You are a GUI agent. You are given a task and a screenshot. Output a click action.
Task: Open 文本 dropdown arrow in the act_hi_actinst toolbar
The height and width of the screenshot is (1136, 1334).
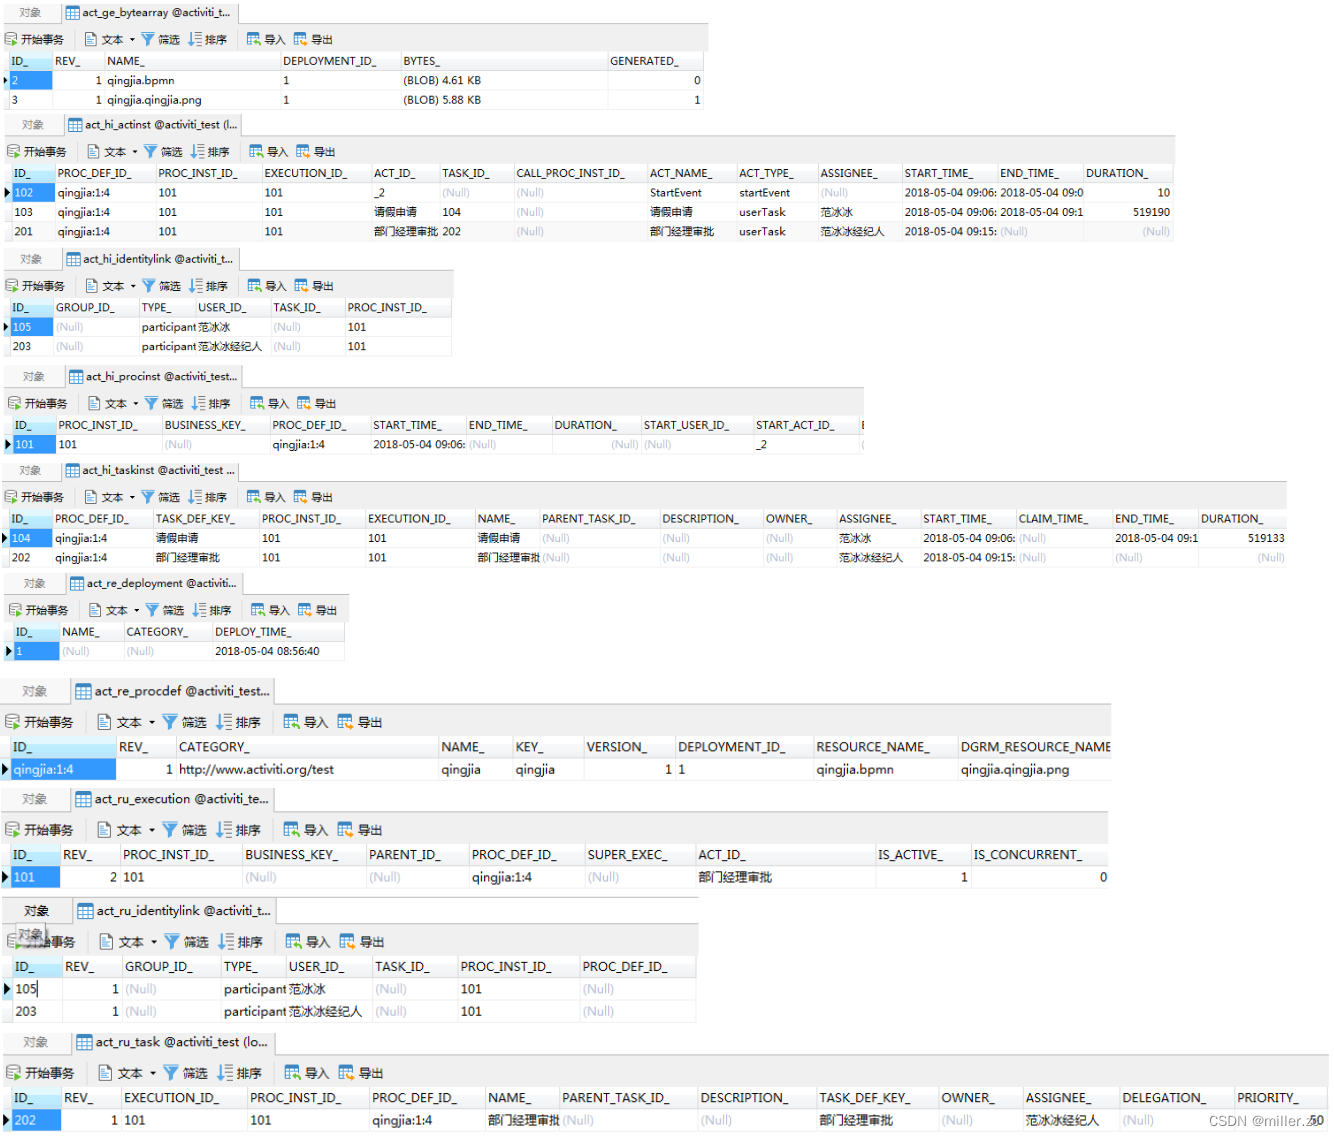(135, 152)
